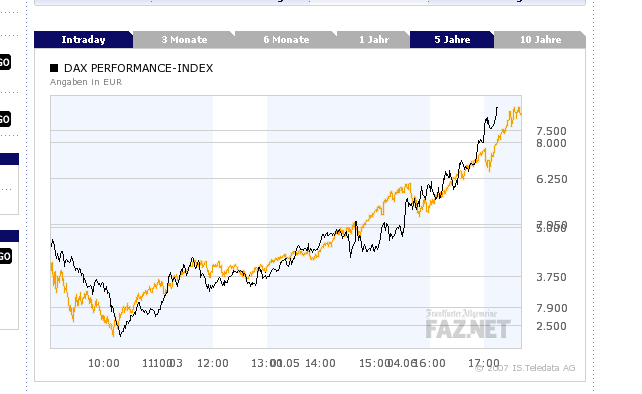Open the 10 Jahre chart tab
This screenshot has width=642, height=394.
540,40
